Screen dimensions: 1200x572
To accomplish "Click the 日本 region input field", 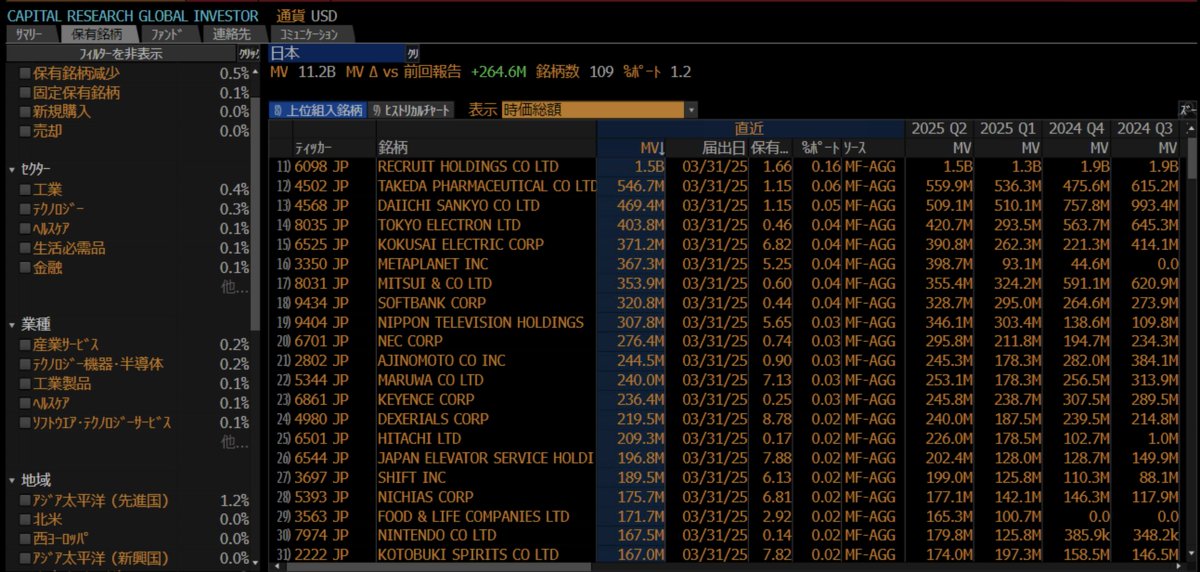I will pos(336,53).
